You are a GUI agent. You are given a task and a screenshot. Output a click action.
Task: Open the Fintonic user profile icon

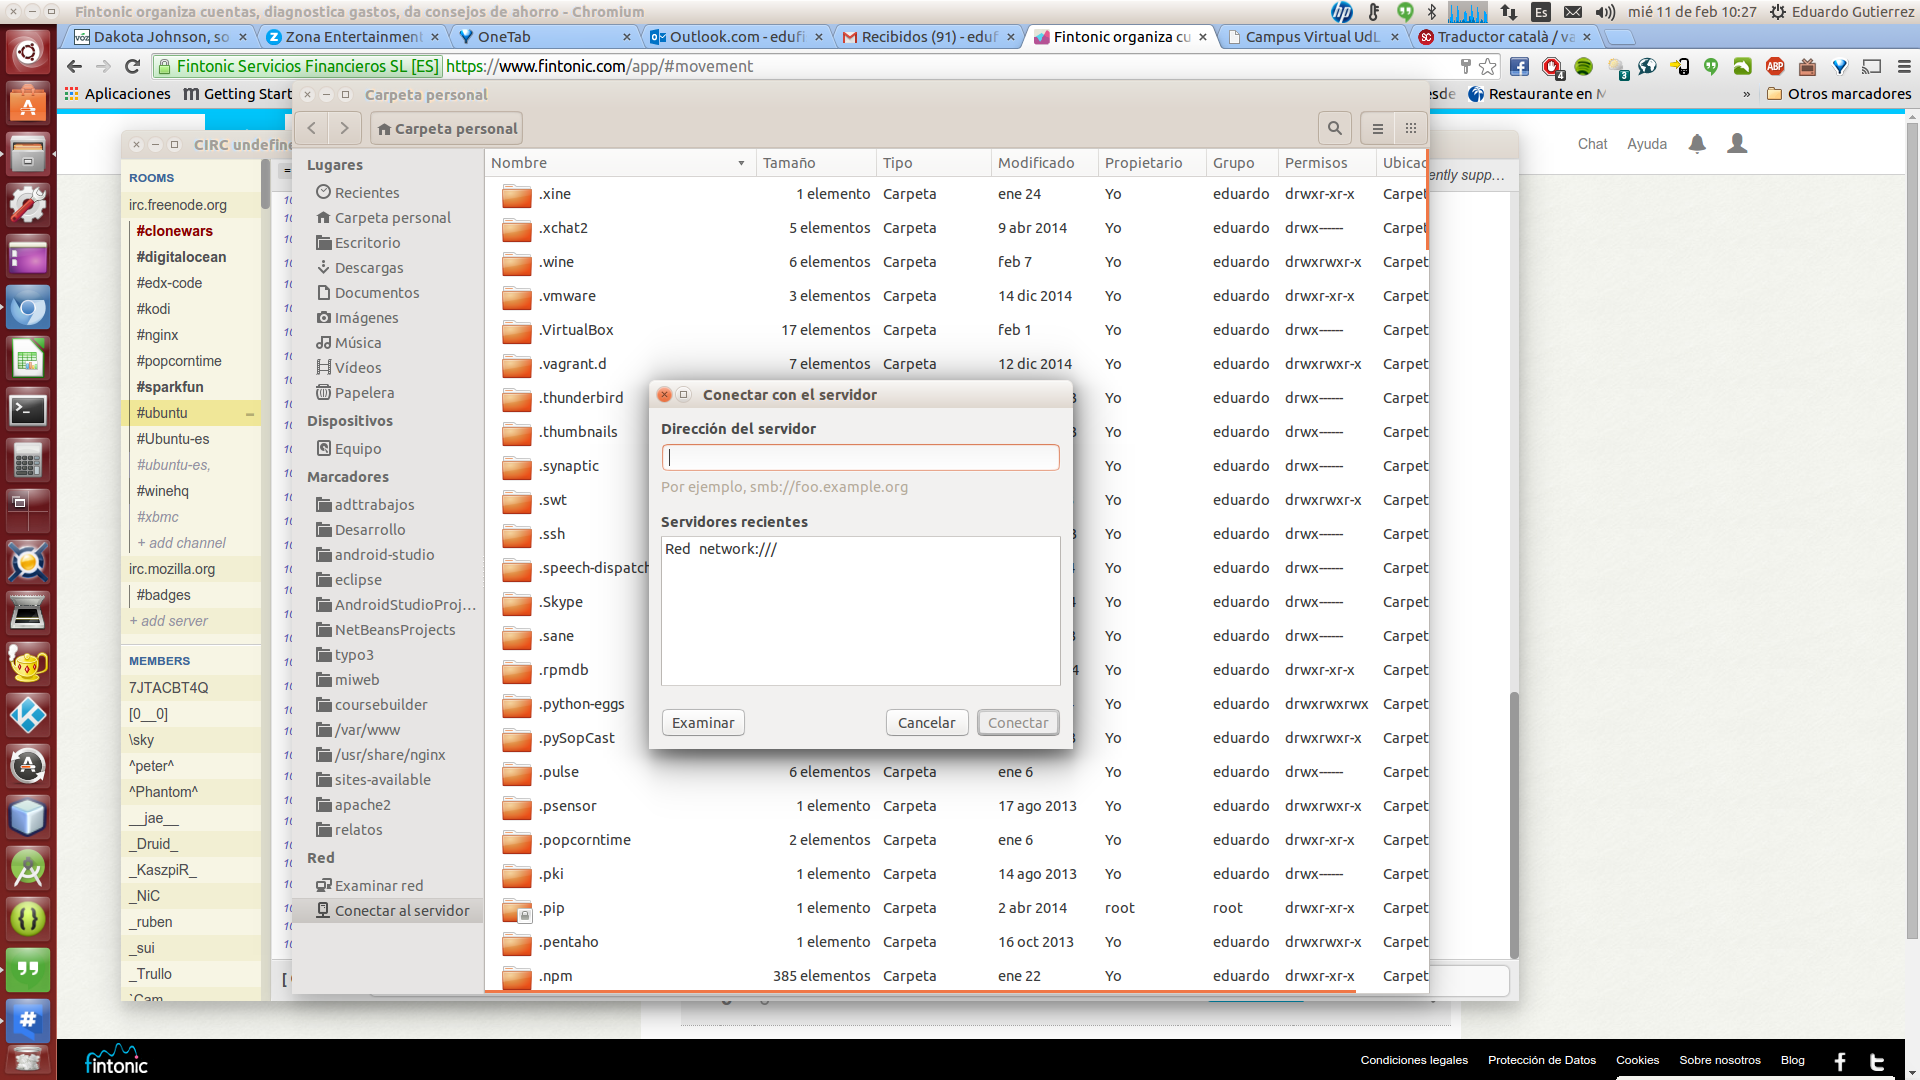[1737, 144]
